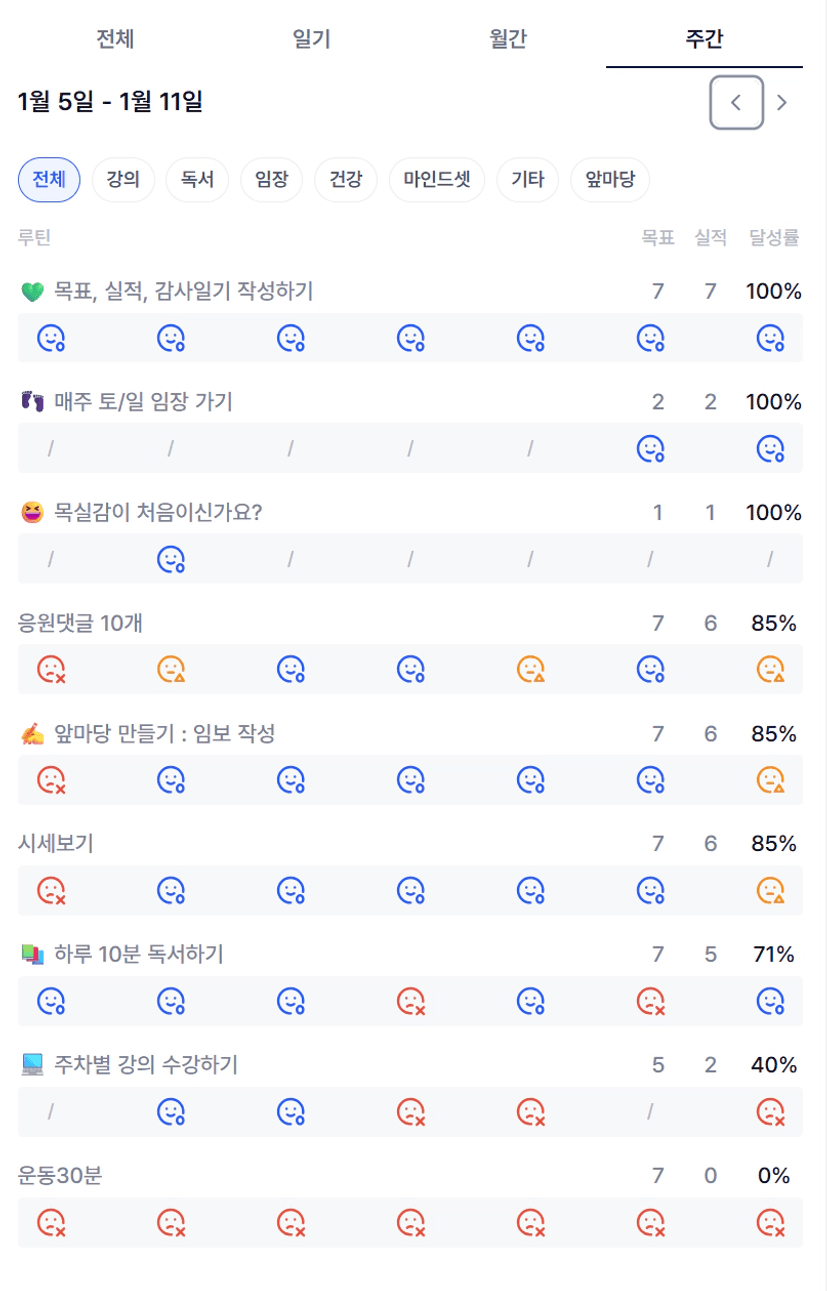Click books icon beside 하루 10분 독서하기
Image resolution: width=827 pixels, height=1291 pixels.
pos(32,955)
